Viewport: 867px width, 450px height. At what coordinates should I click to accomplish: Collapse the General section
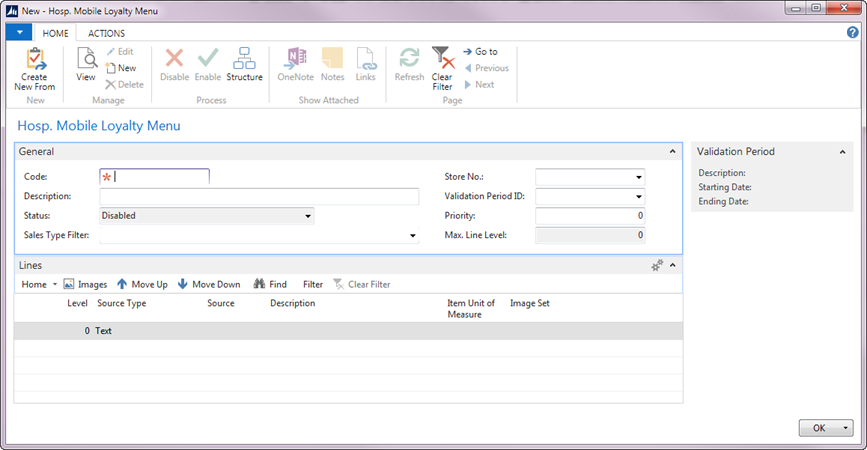tap(673, 151)
